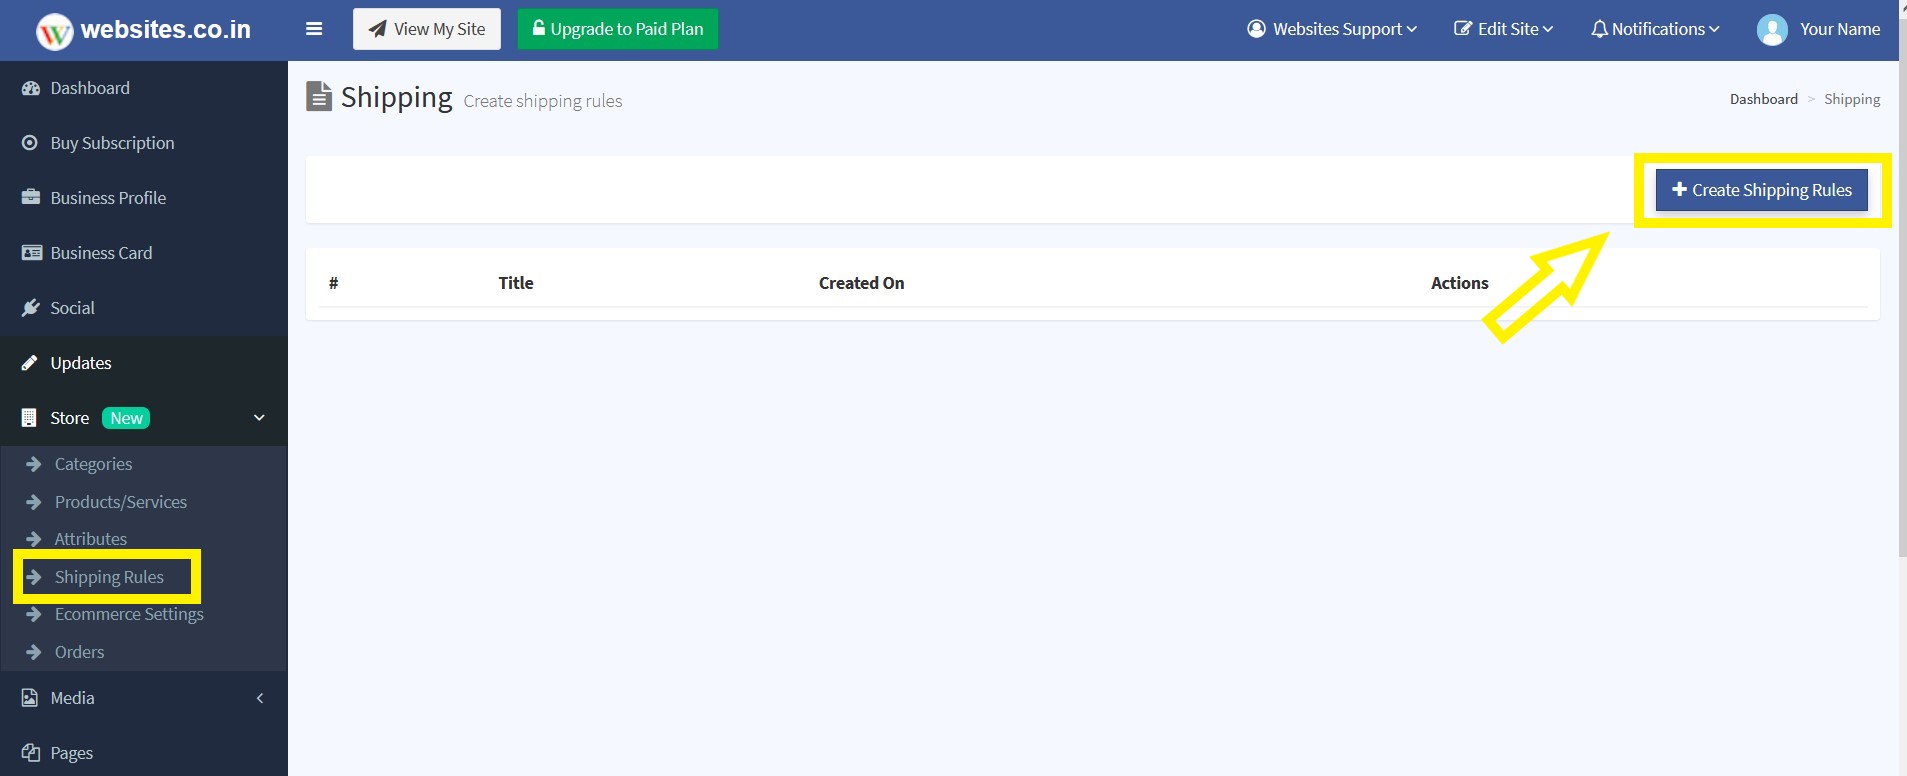Click the Buy Subscription circle icon

click(30, 143)
